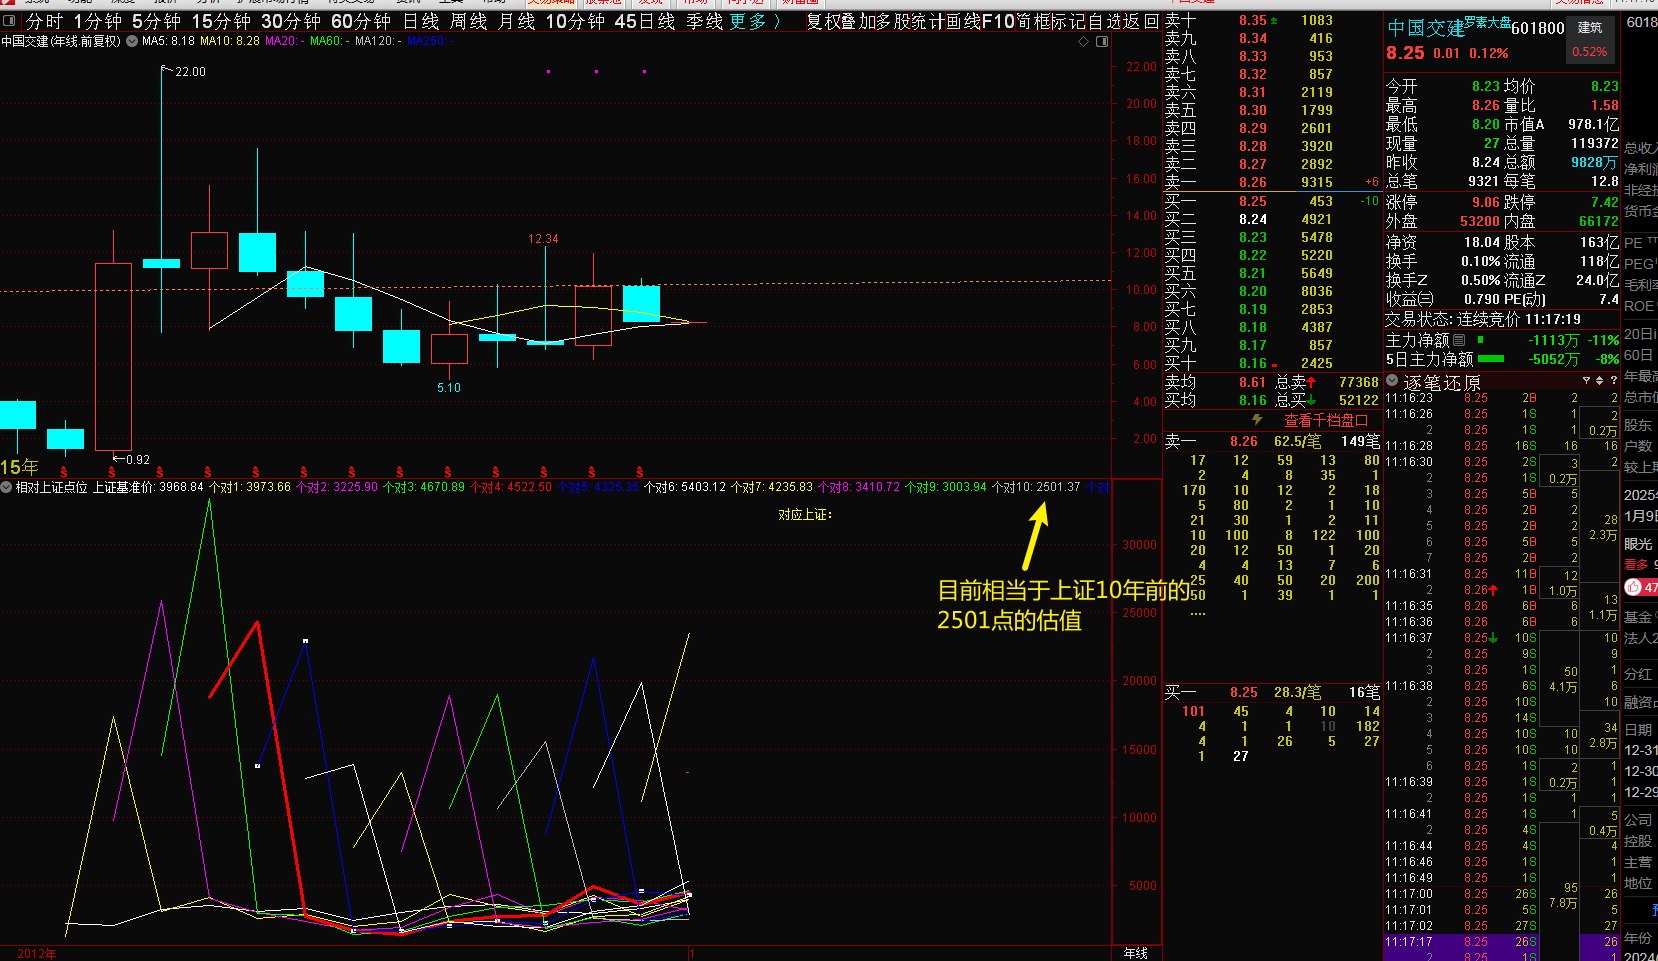
Task: Click the MA5: 8.18 indicator label
Action: 169,41
